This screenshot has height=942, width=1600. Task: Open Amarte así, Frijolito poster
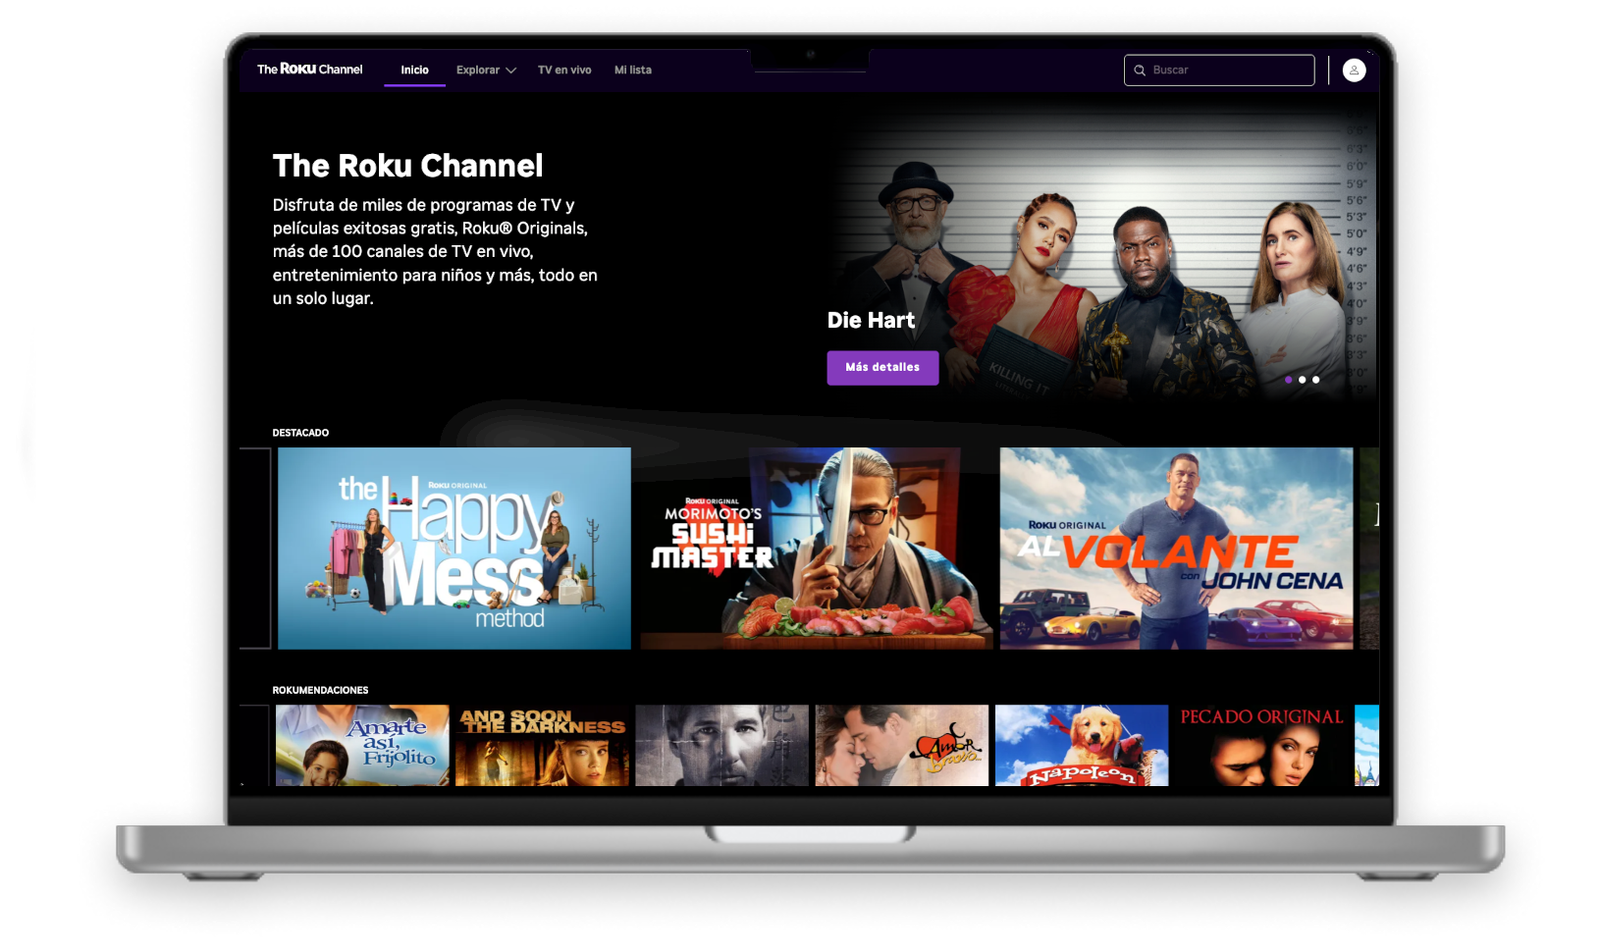point(362,745)
